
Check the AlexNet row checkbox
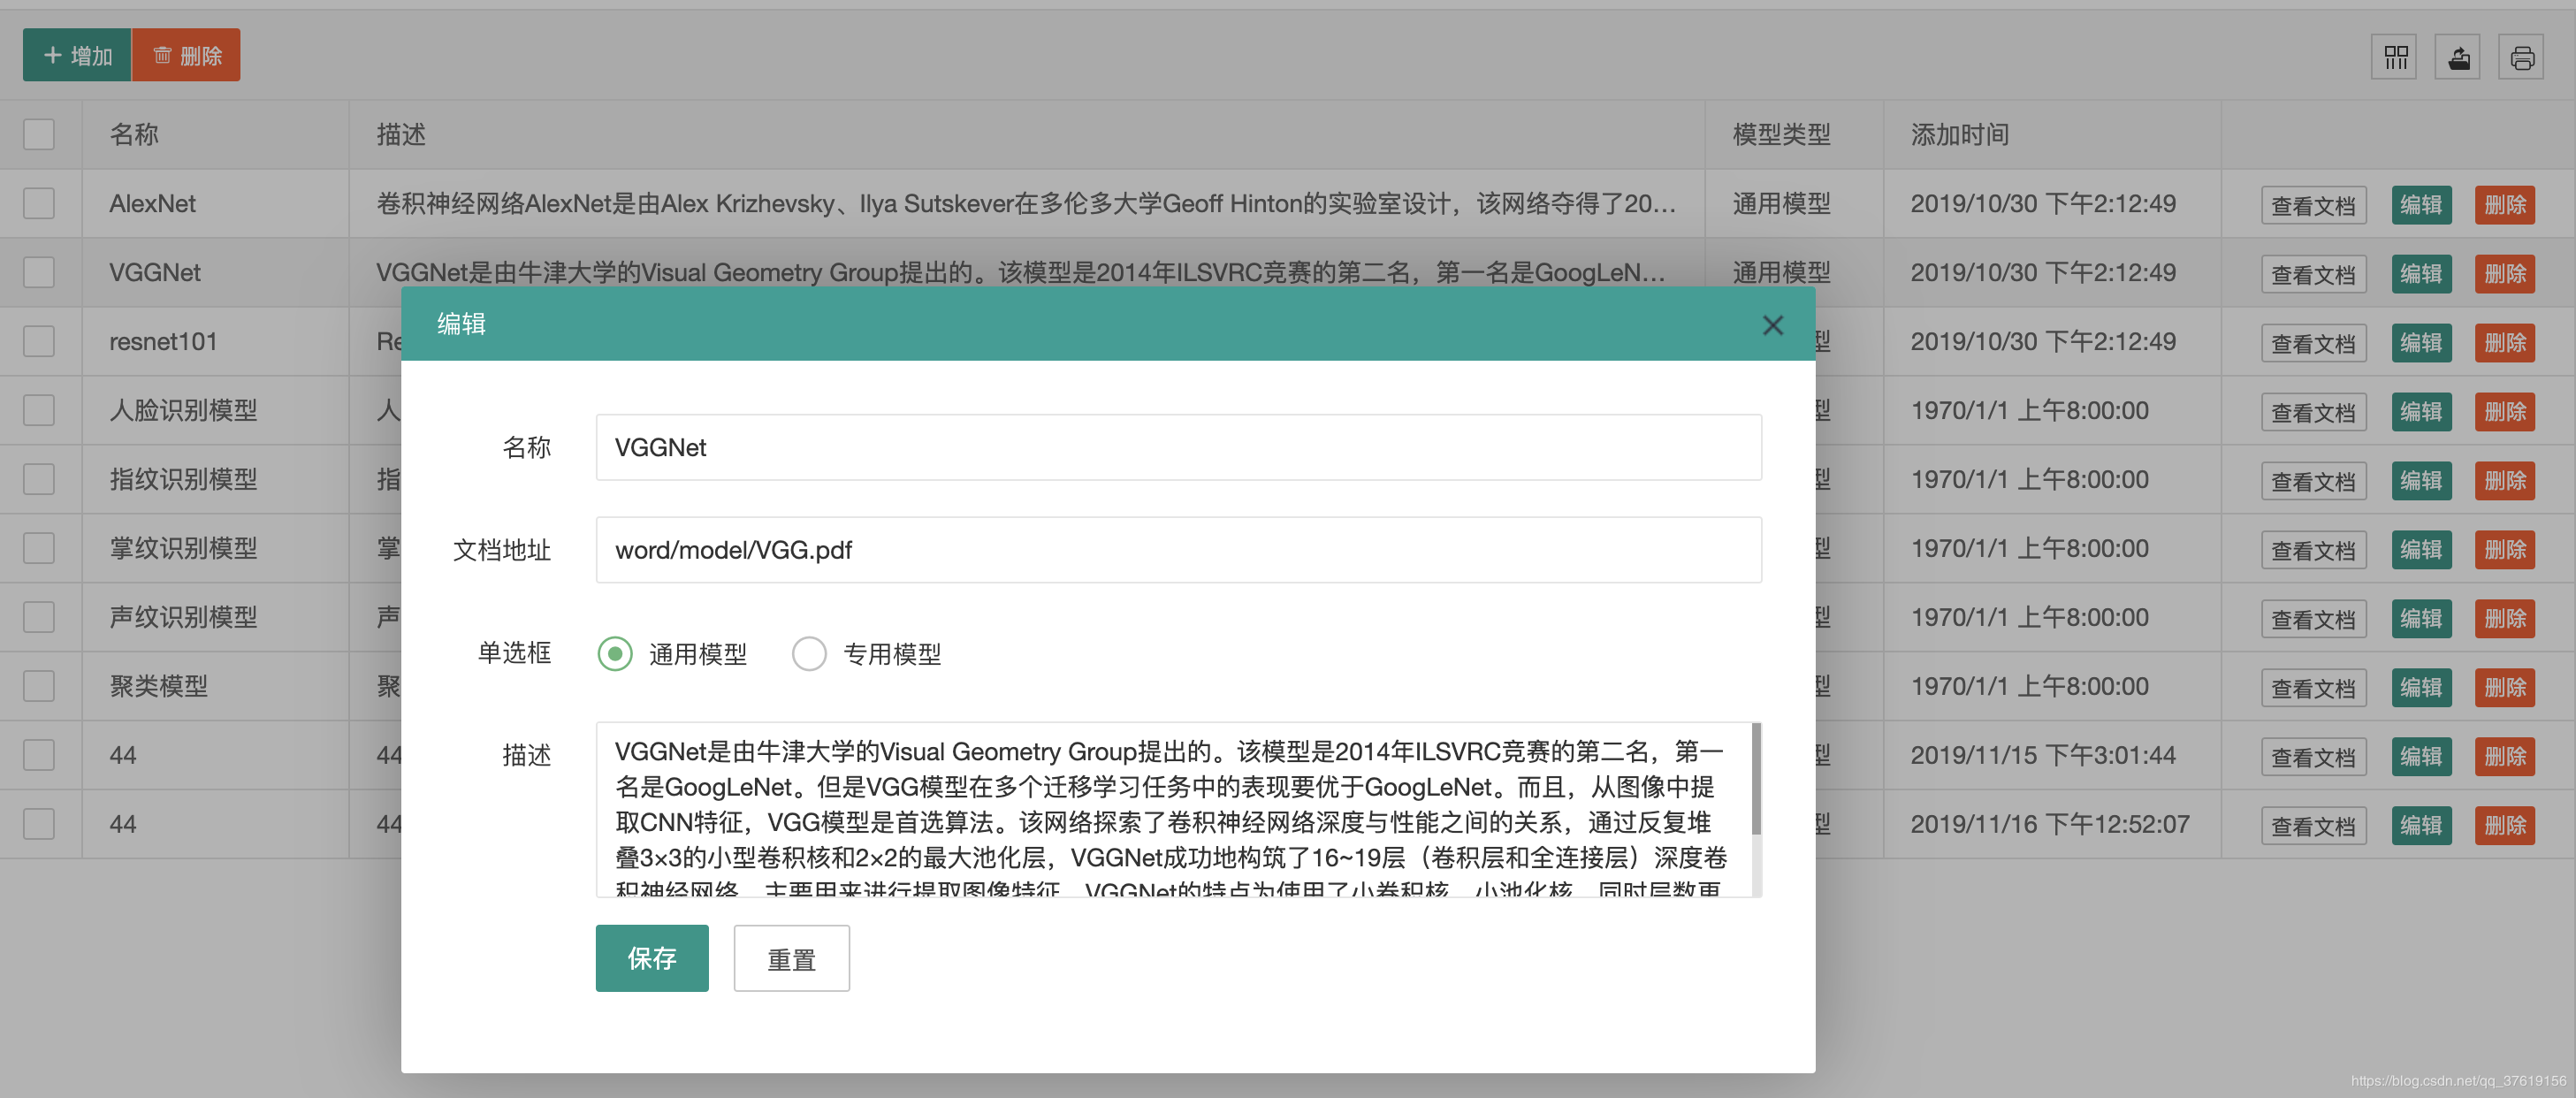point(39,203)
